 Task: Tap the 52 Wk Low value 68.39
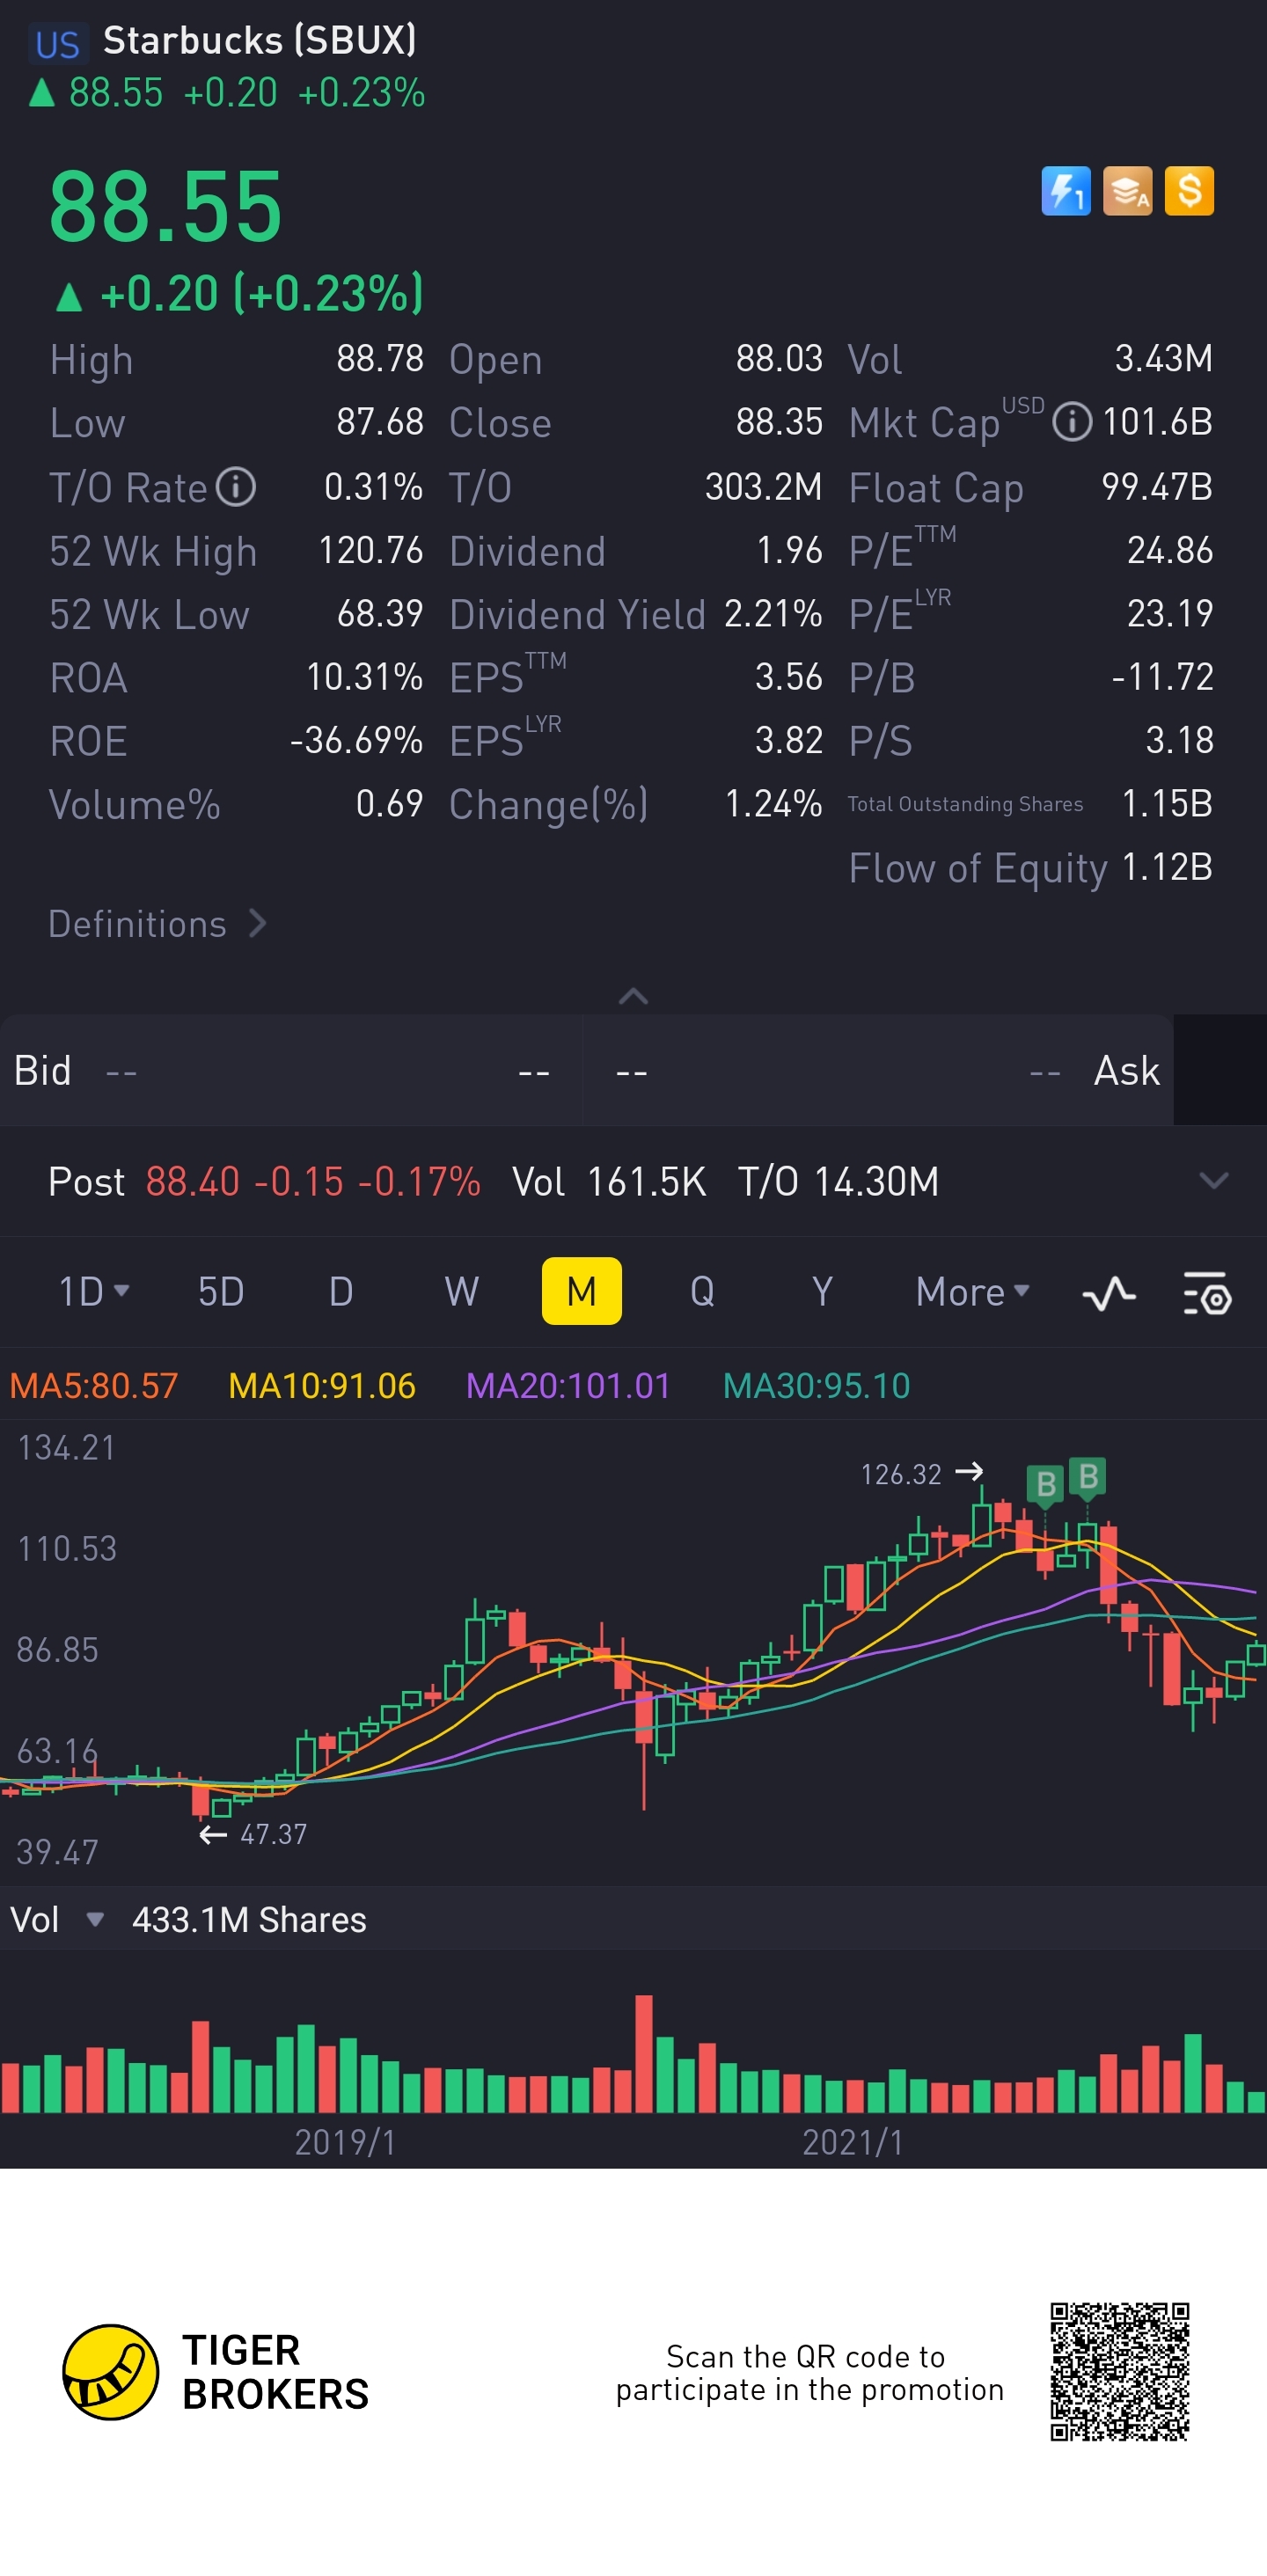[x=380, y=613]
